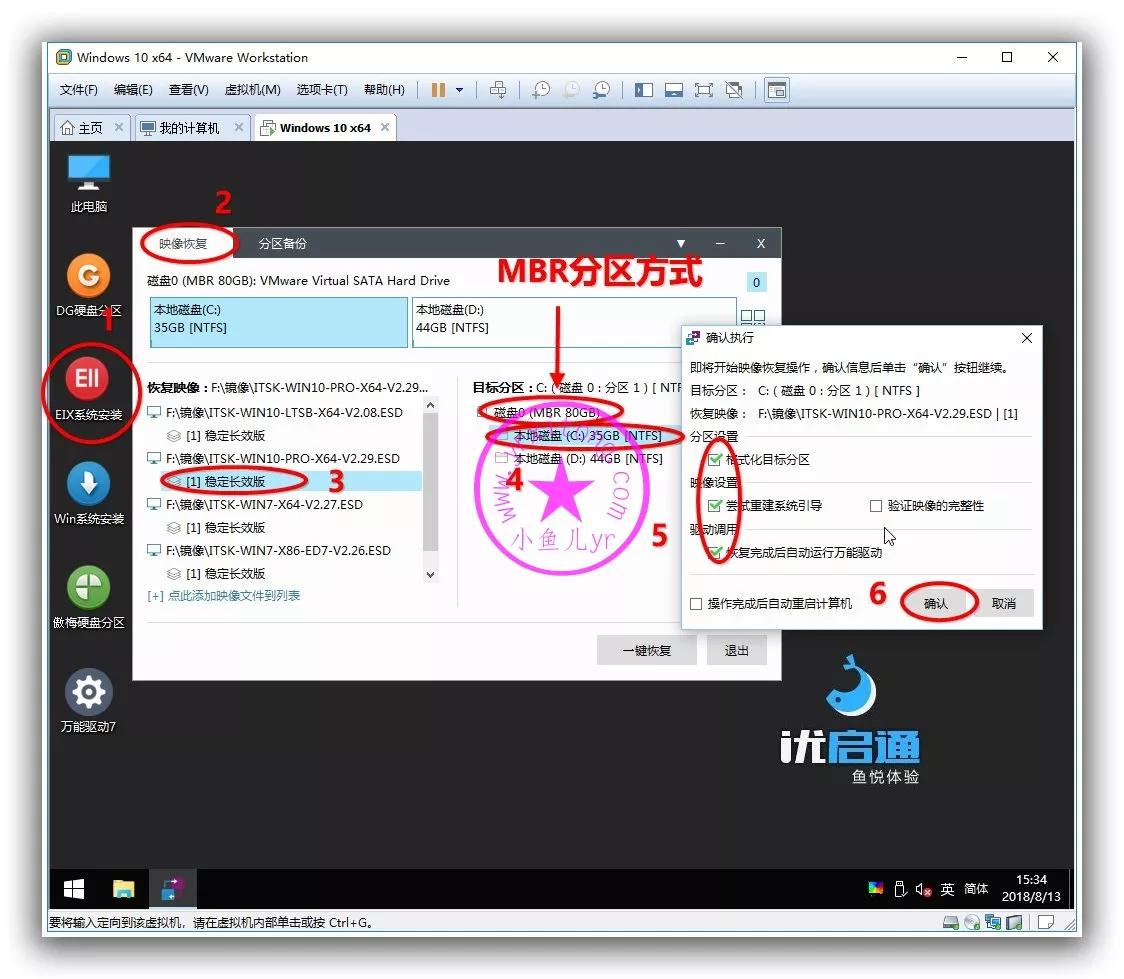Open File Explorer from the guest taskbar

tap(123, 888)
